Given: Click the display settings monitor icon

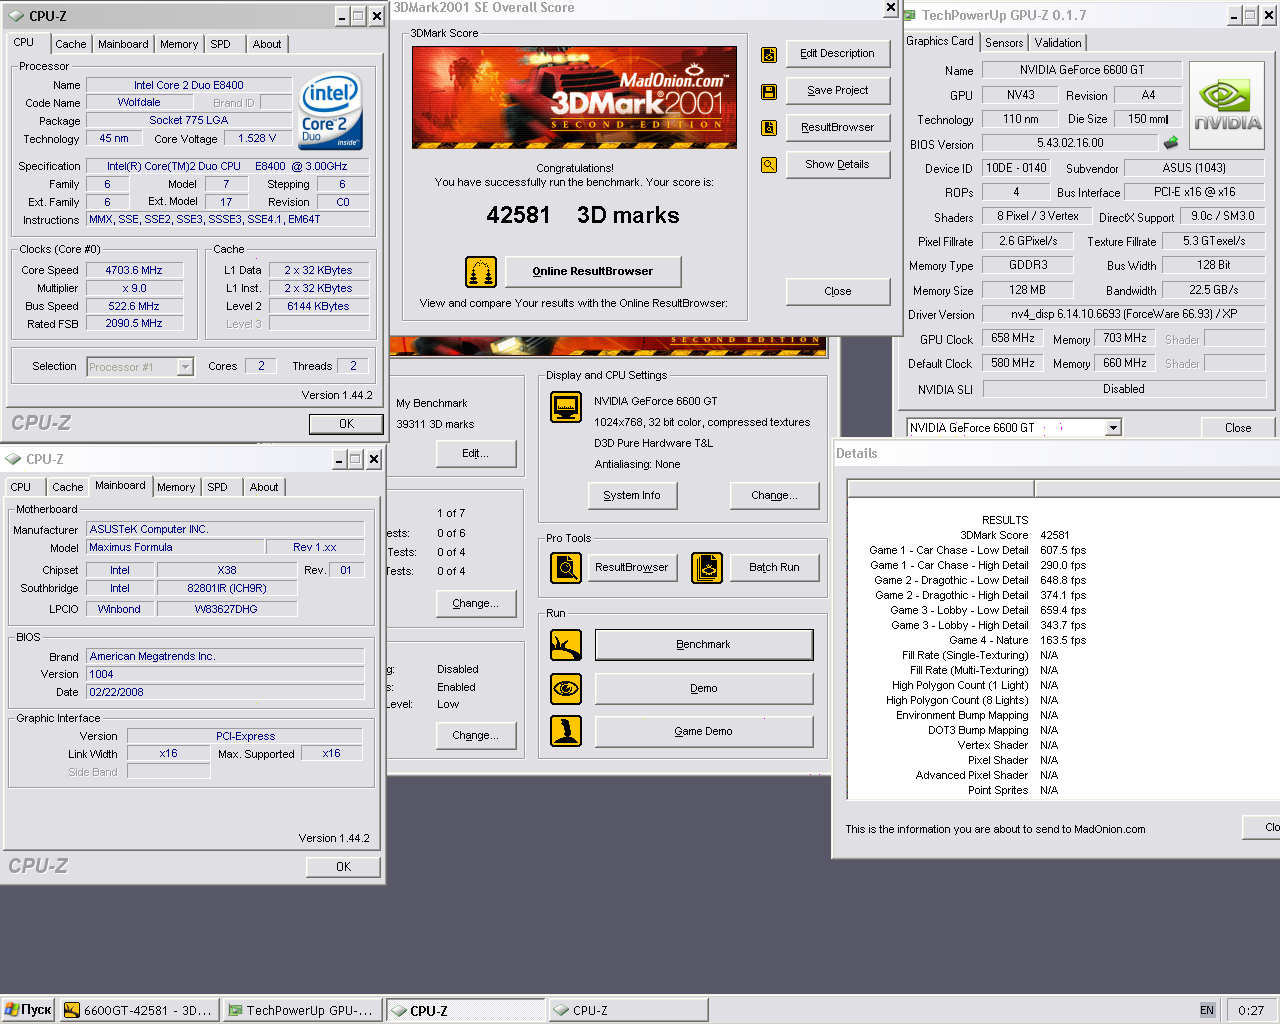Looking at the screenshot, I should 566,407.
